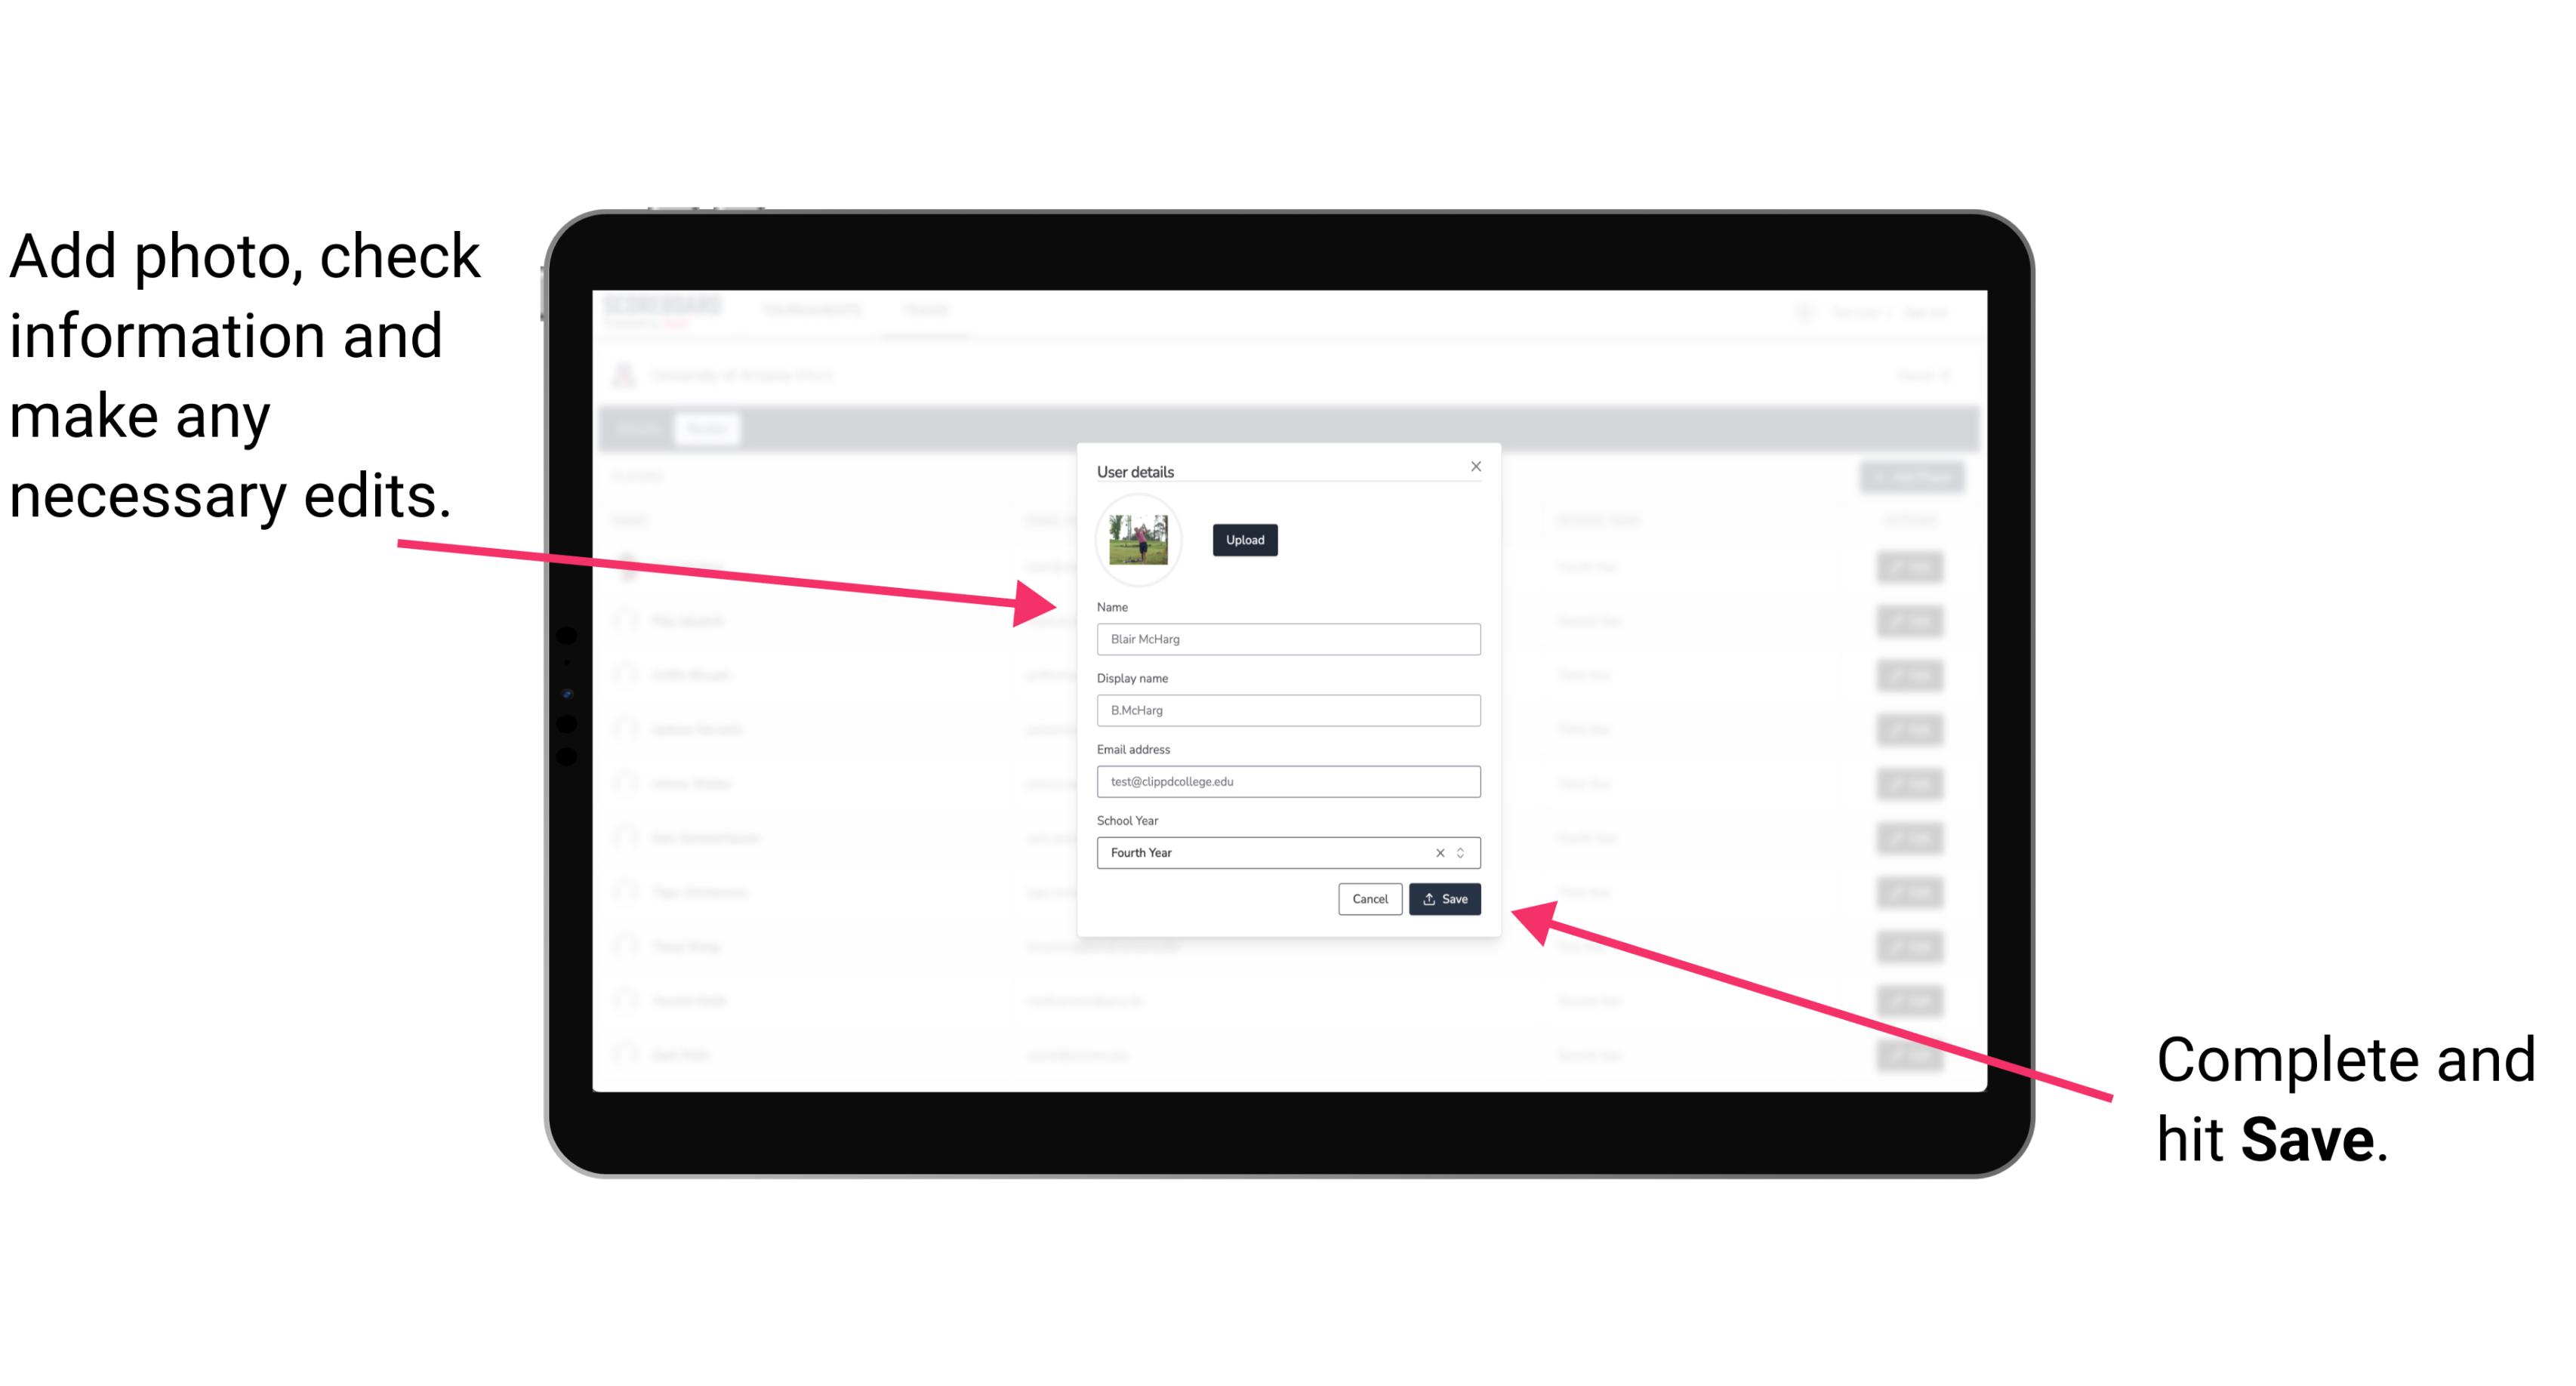Image resolution: width=2576 pixels, height=1386 pixels.
Task: Click the stepper arrows in School Year field
Action: (x=1463, y=852)
